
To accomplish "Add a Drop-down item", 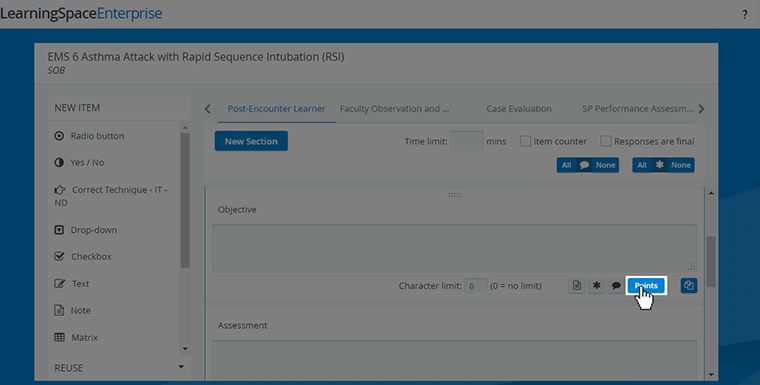I will click(x=86, y=230).
